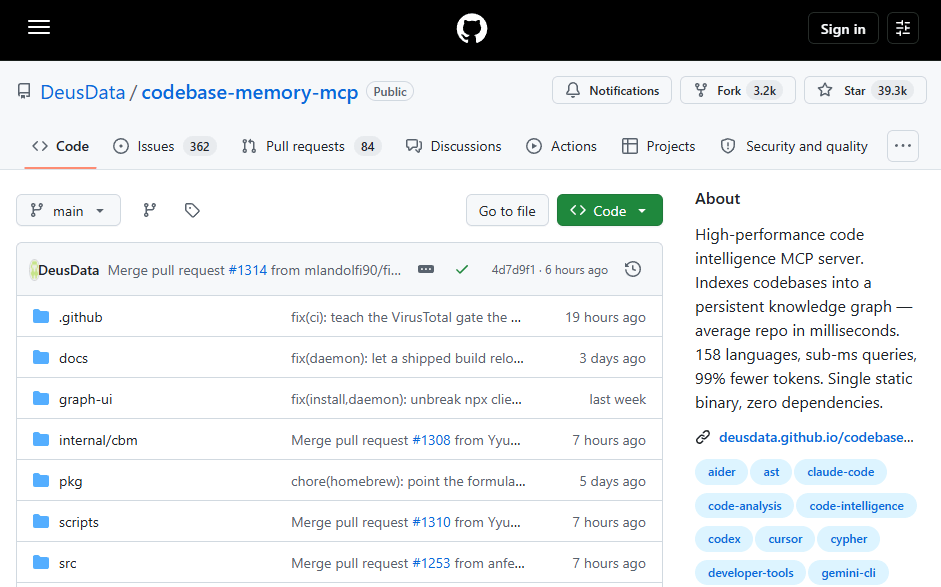
Task: Open chore(homebrew) commit message
Action: coord(408,481)
